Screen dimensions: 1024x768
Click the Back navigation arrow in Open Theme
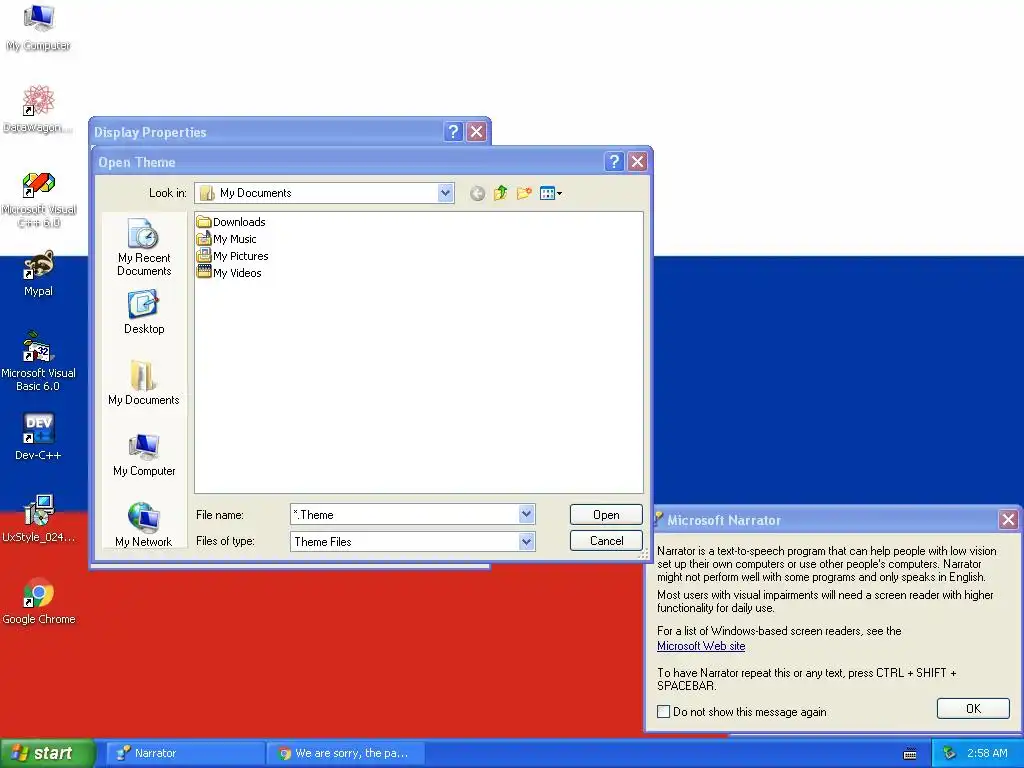477,193
